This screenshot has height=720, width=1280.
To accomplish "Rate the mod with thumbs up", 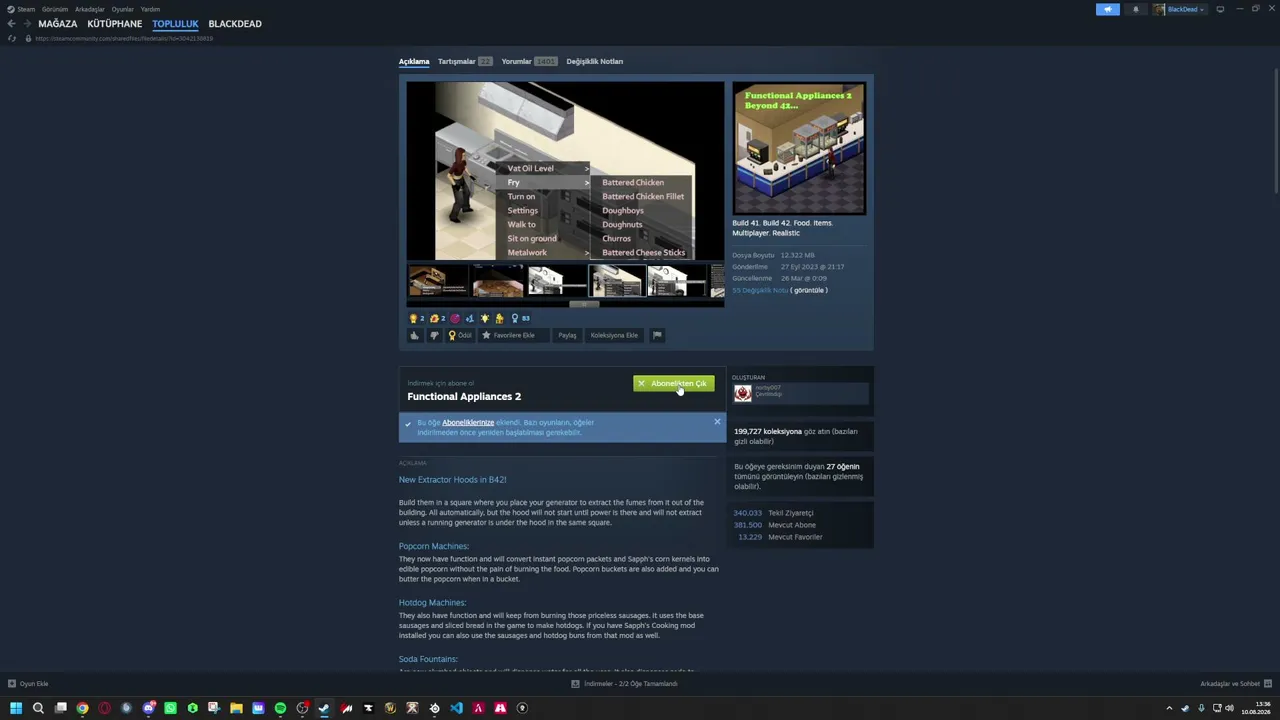I will (414, 335).
